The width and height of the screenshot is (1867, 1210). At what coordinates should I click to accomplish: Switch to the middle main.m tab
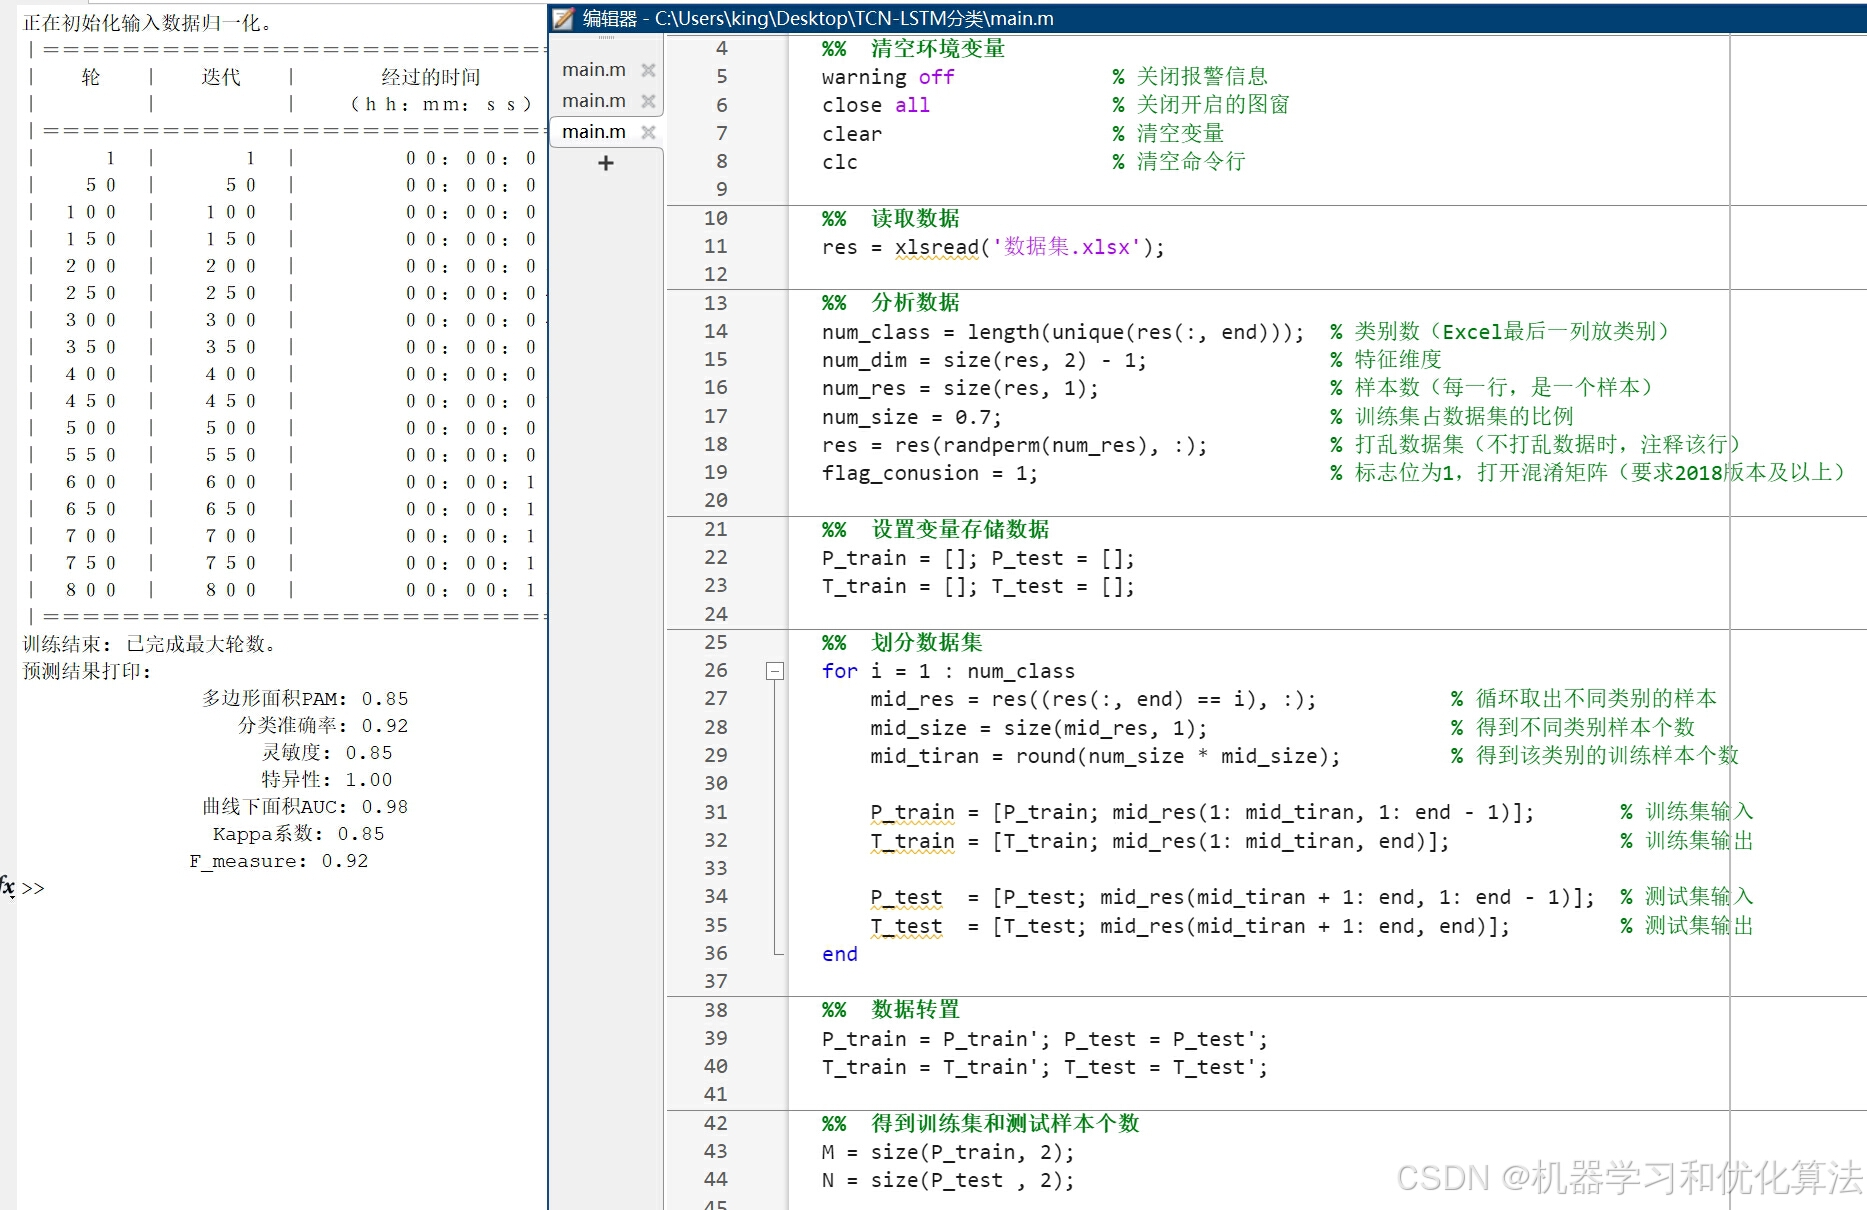tap(594, 101)
